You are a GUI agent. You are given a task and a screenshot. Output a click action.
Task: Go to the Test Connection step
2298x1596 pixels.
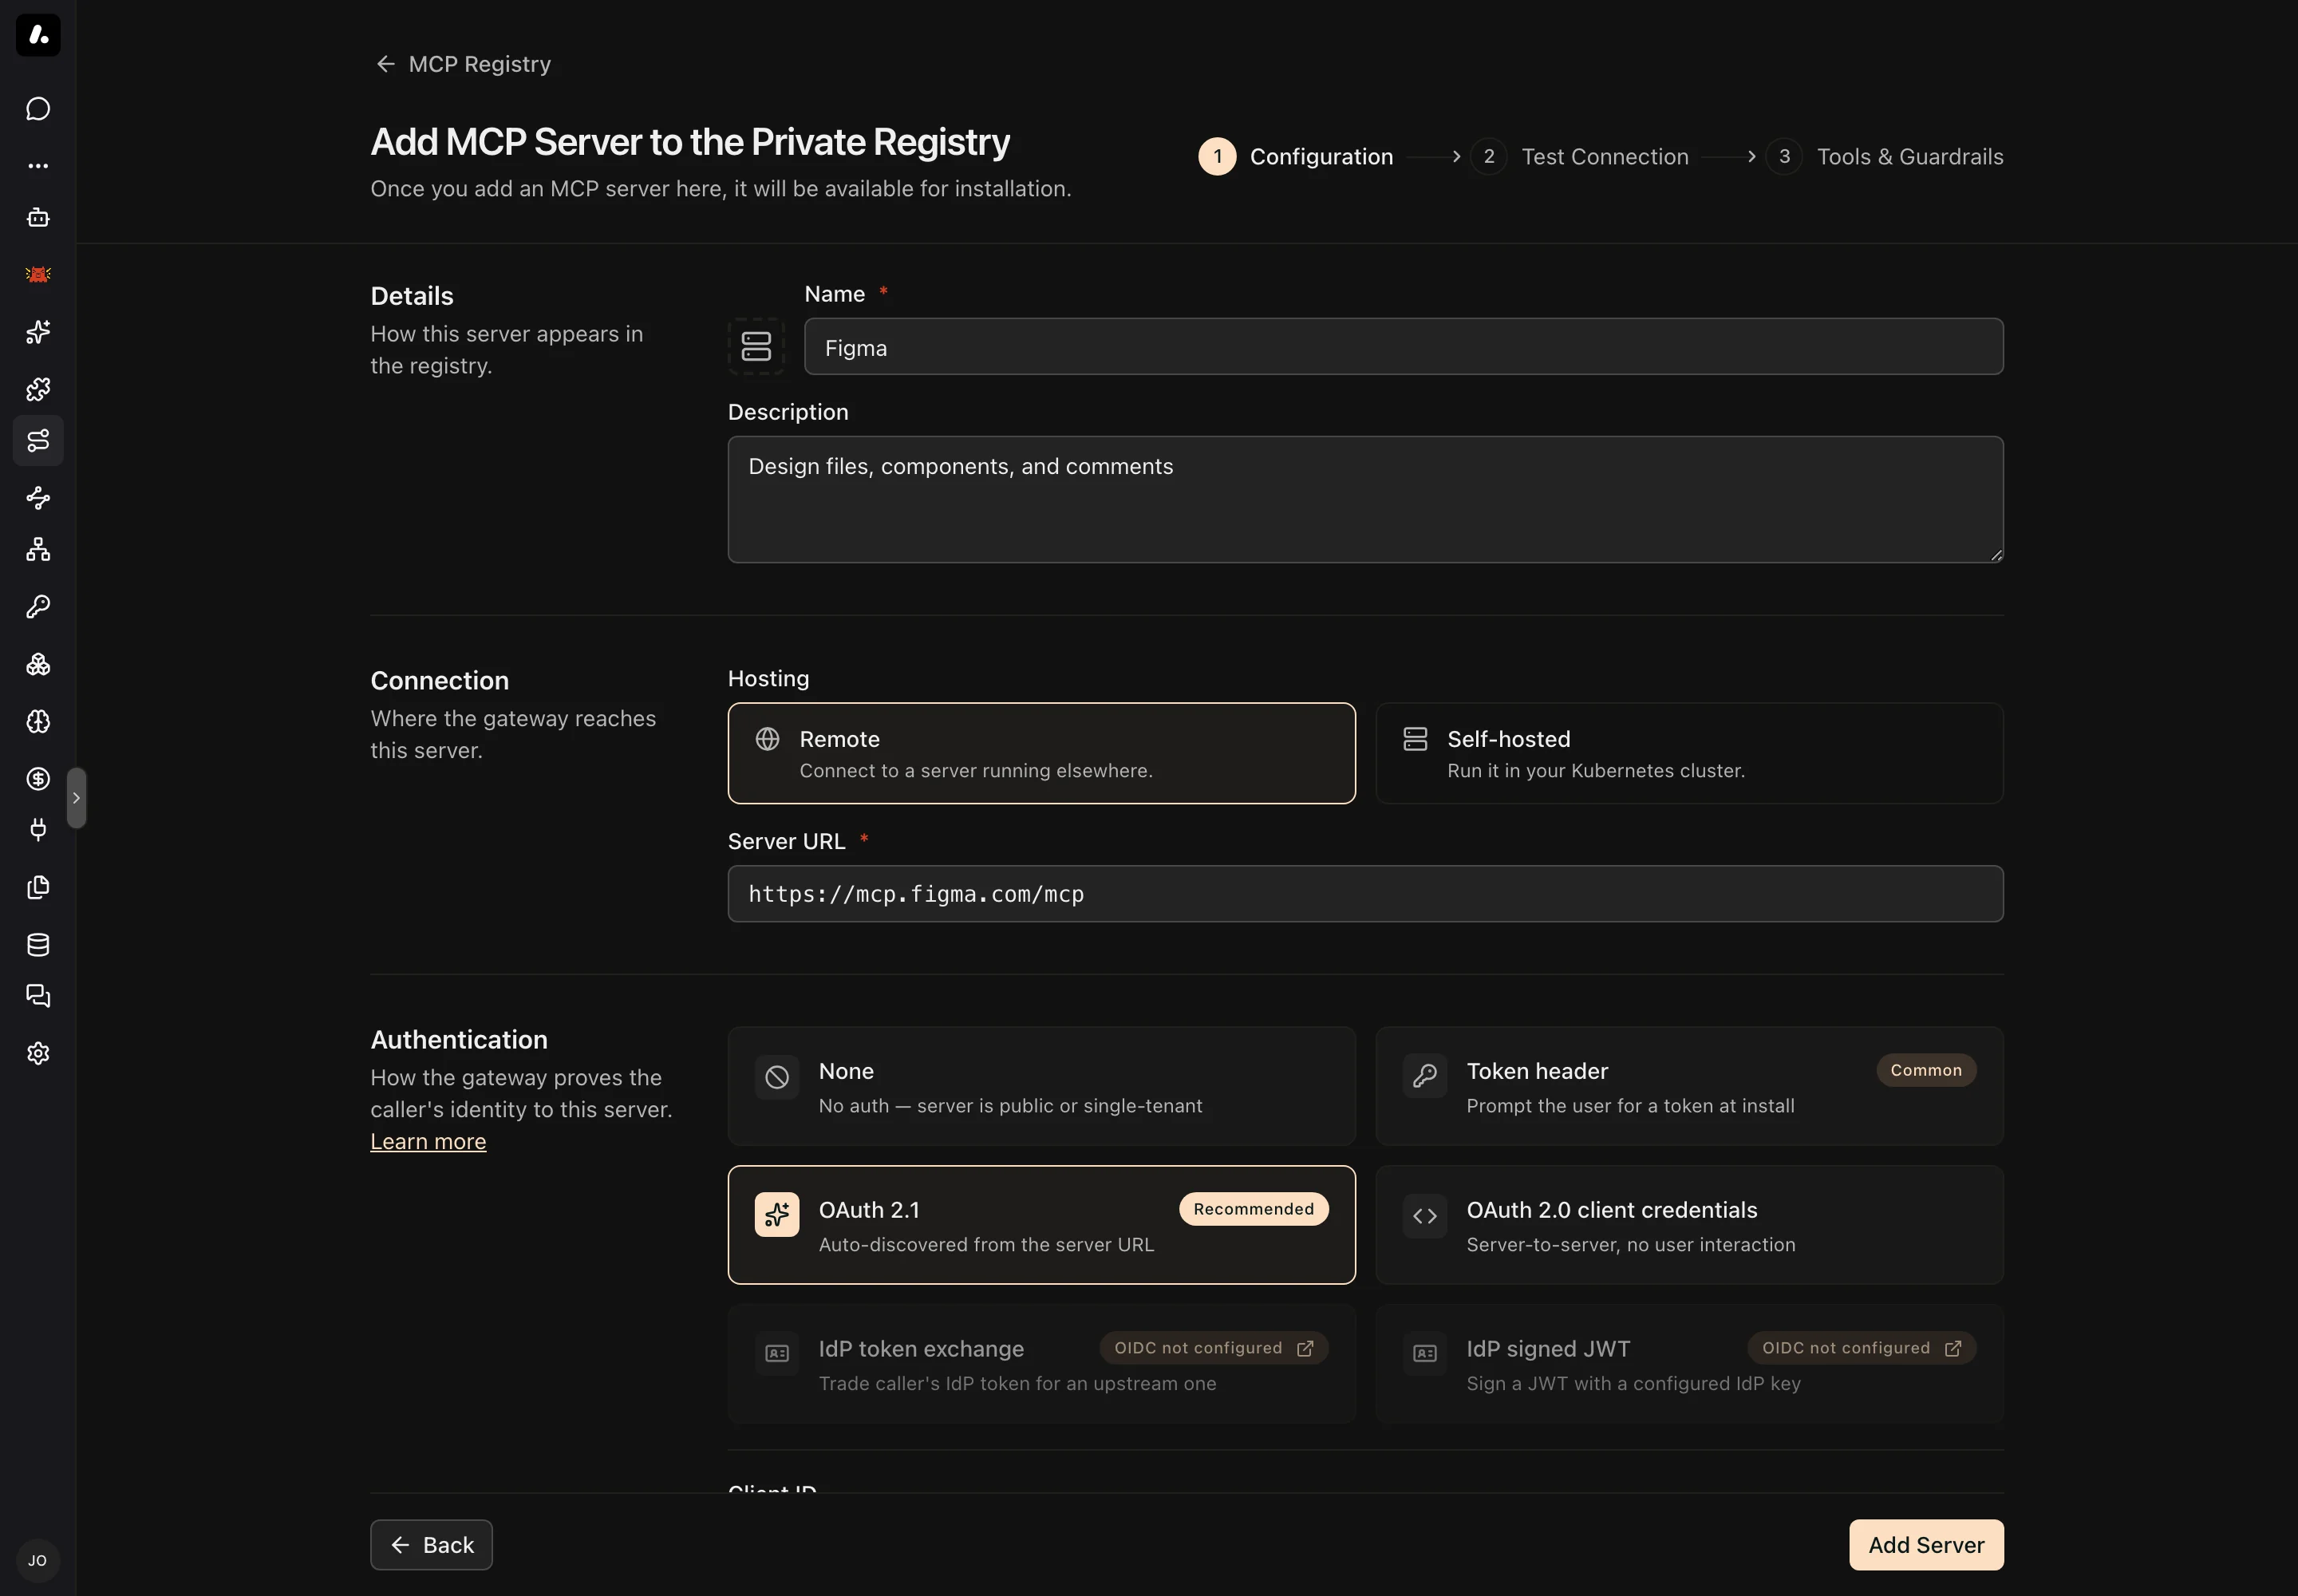coord(1580,157)
